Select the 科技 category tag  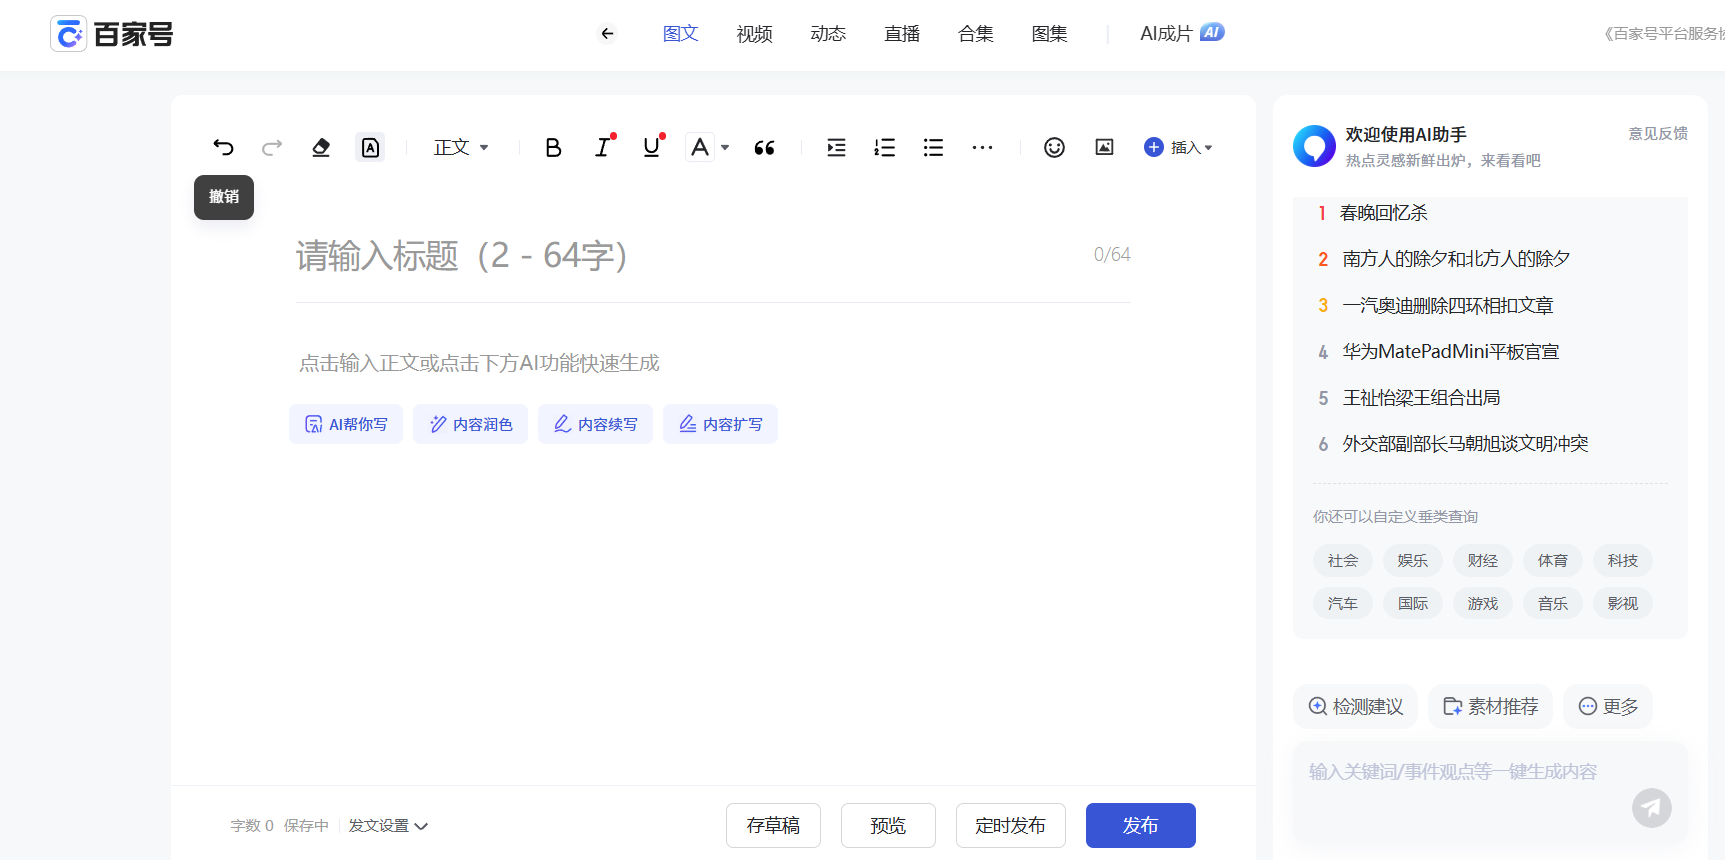point(1623,561)
